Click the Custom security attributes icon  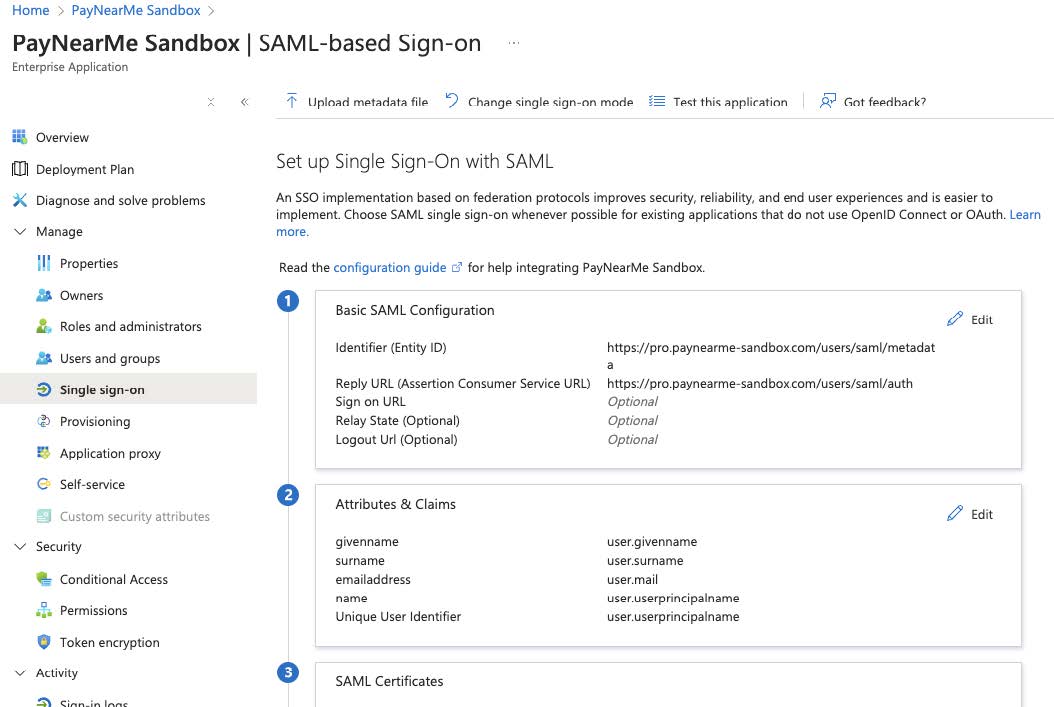coord(44,516)
